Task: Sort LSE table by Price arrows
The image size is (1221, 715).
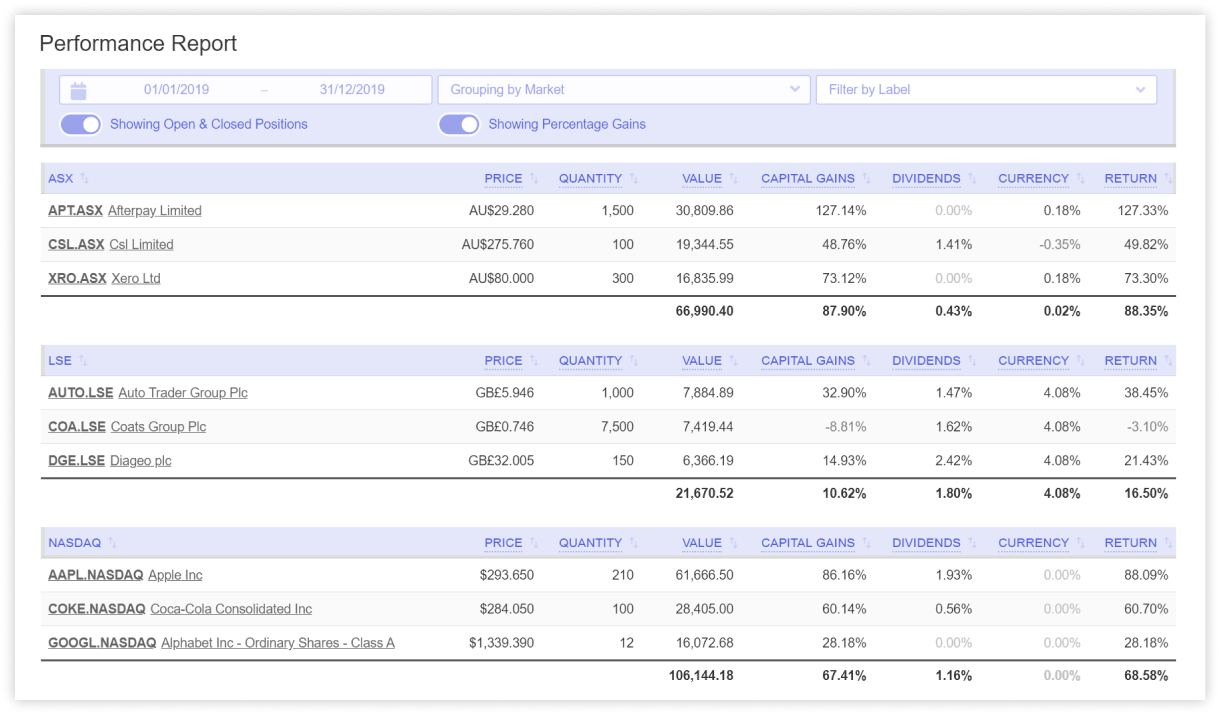Action: [x=534, y=361]
